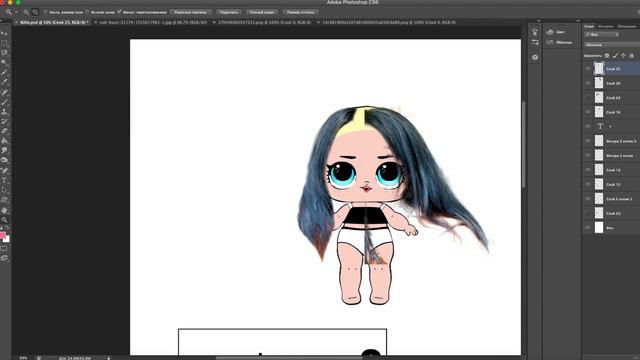
Task: Click the pink foreground color swatch
Action: [x=2, y=235]
